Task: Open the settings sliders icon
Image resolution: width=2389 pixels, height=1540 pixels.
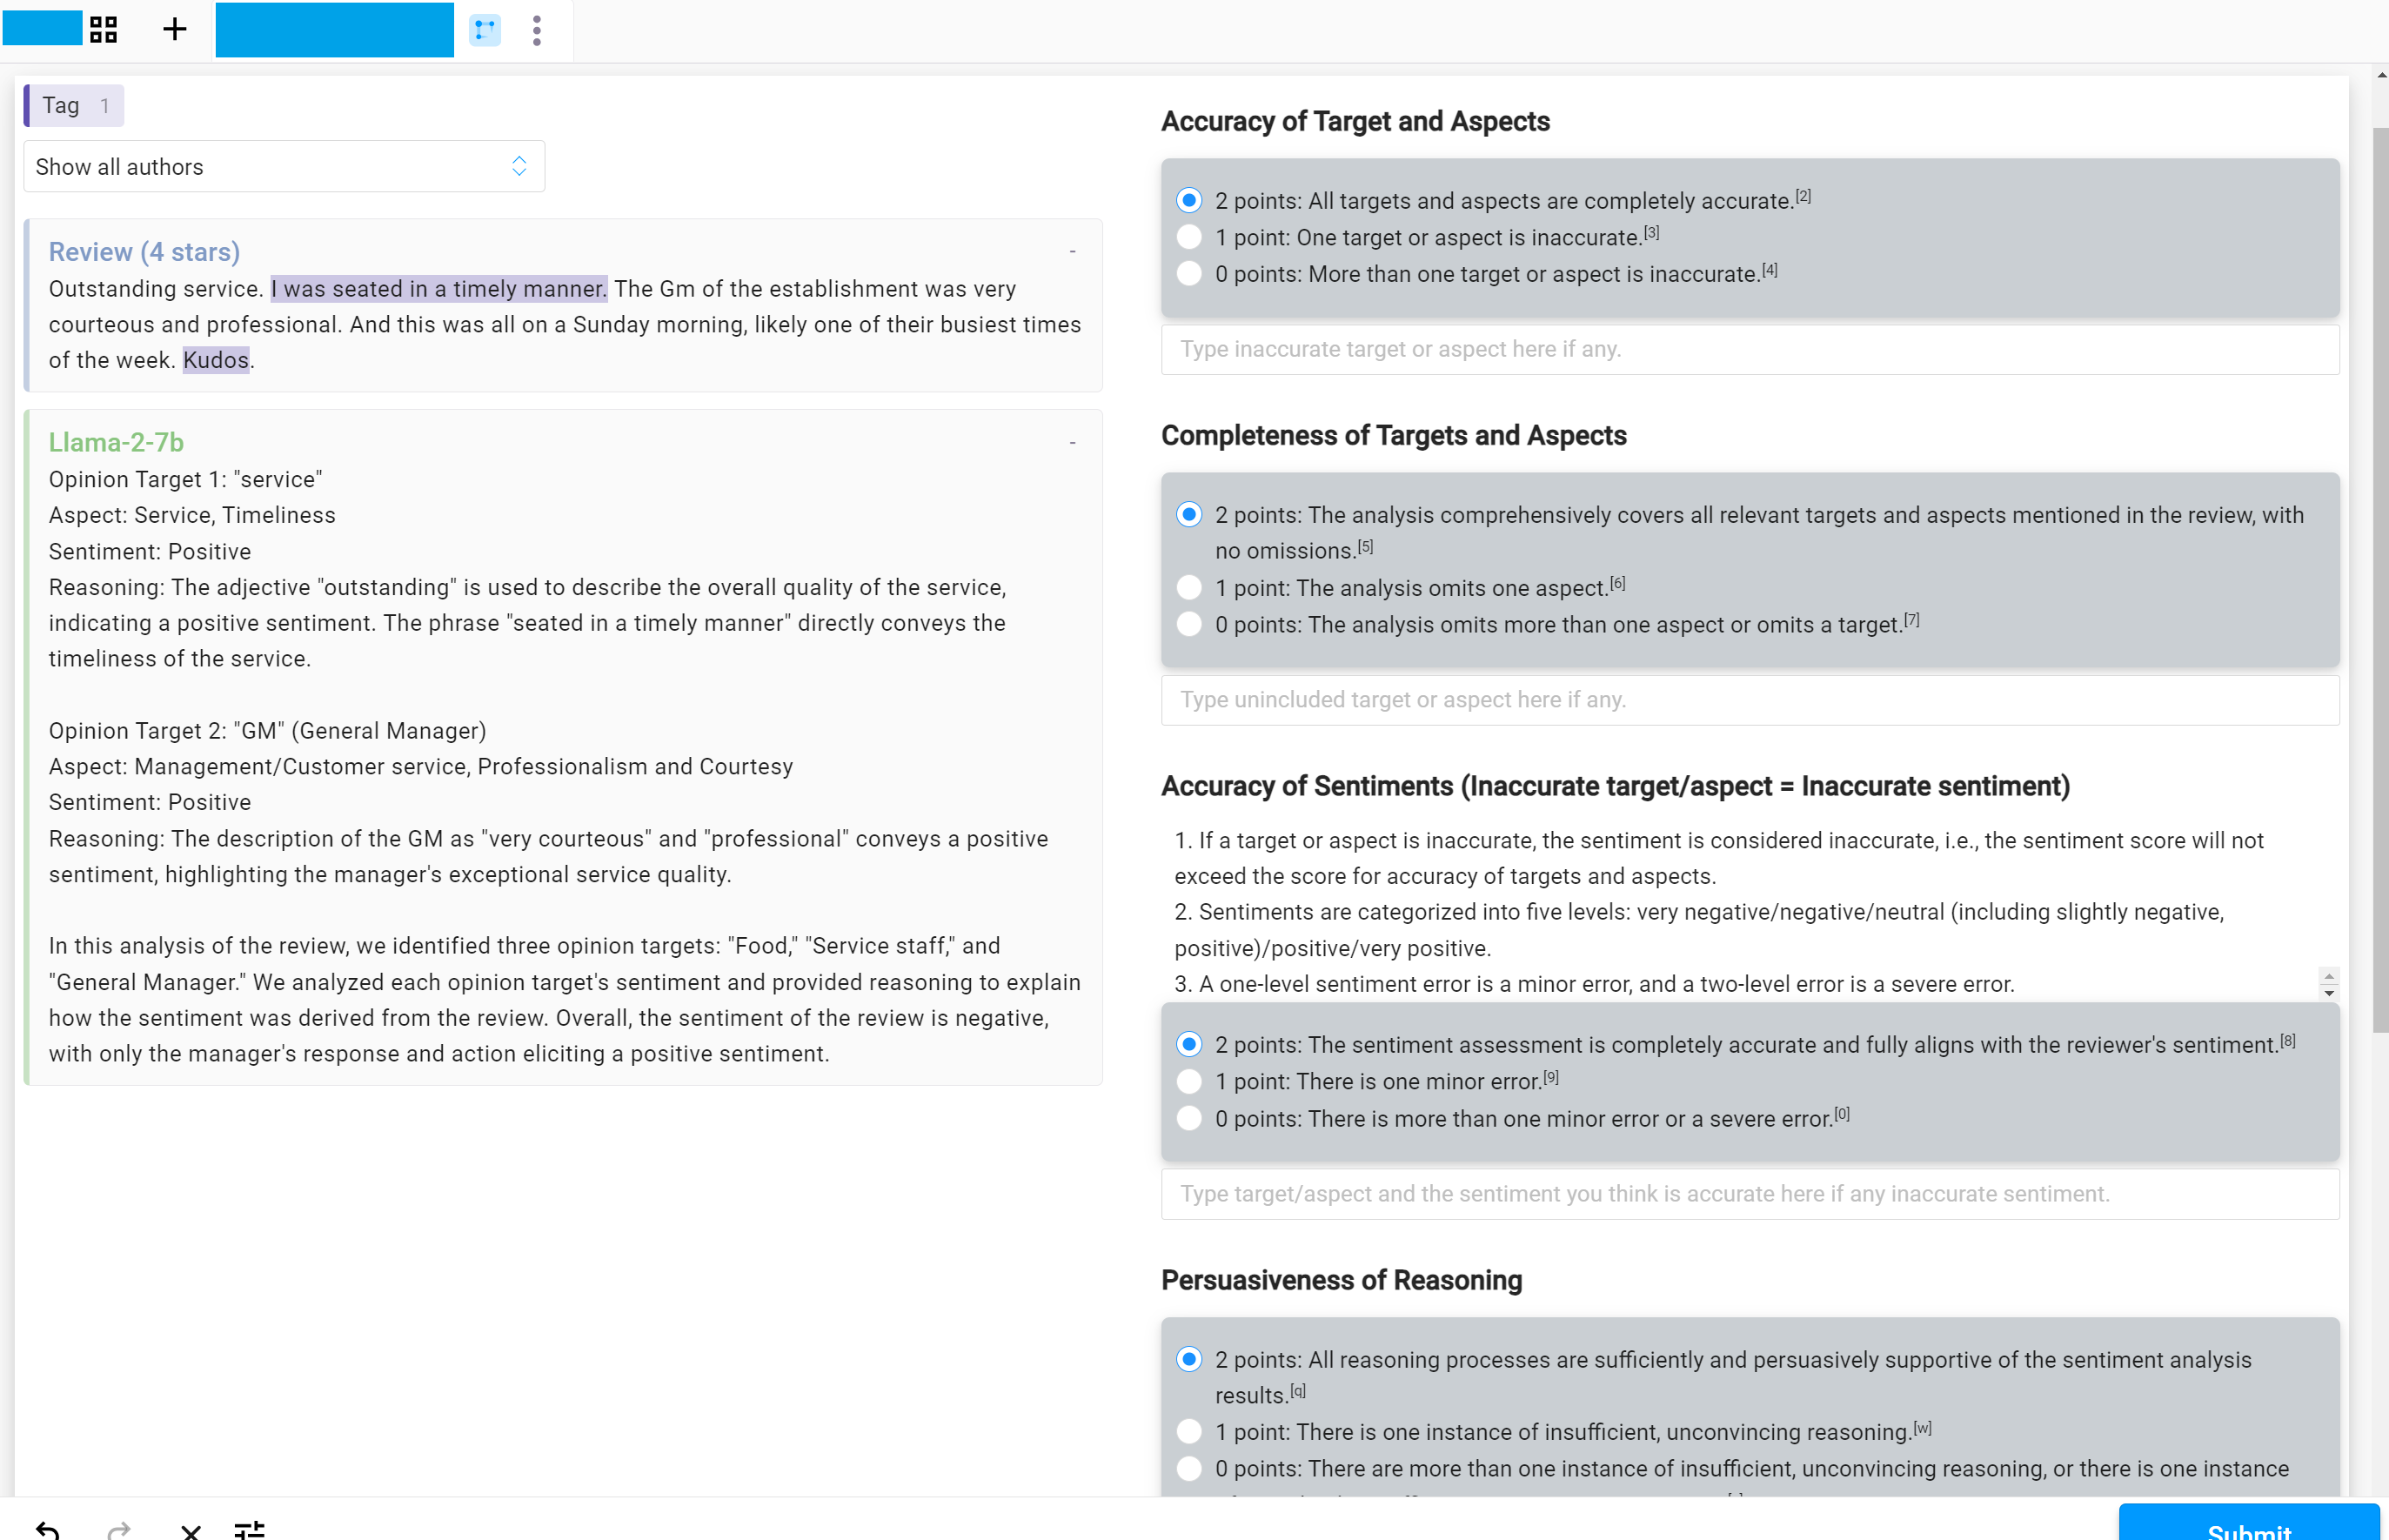Action: [249, 1528]
